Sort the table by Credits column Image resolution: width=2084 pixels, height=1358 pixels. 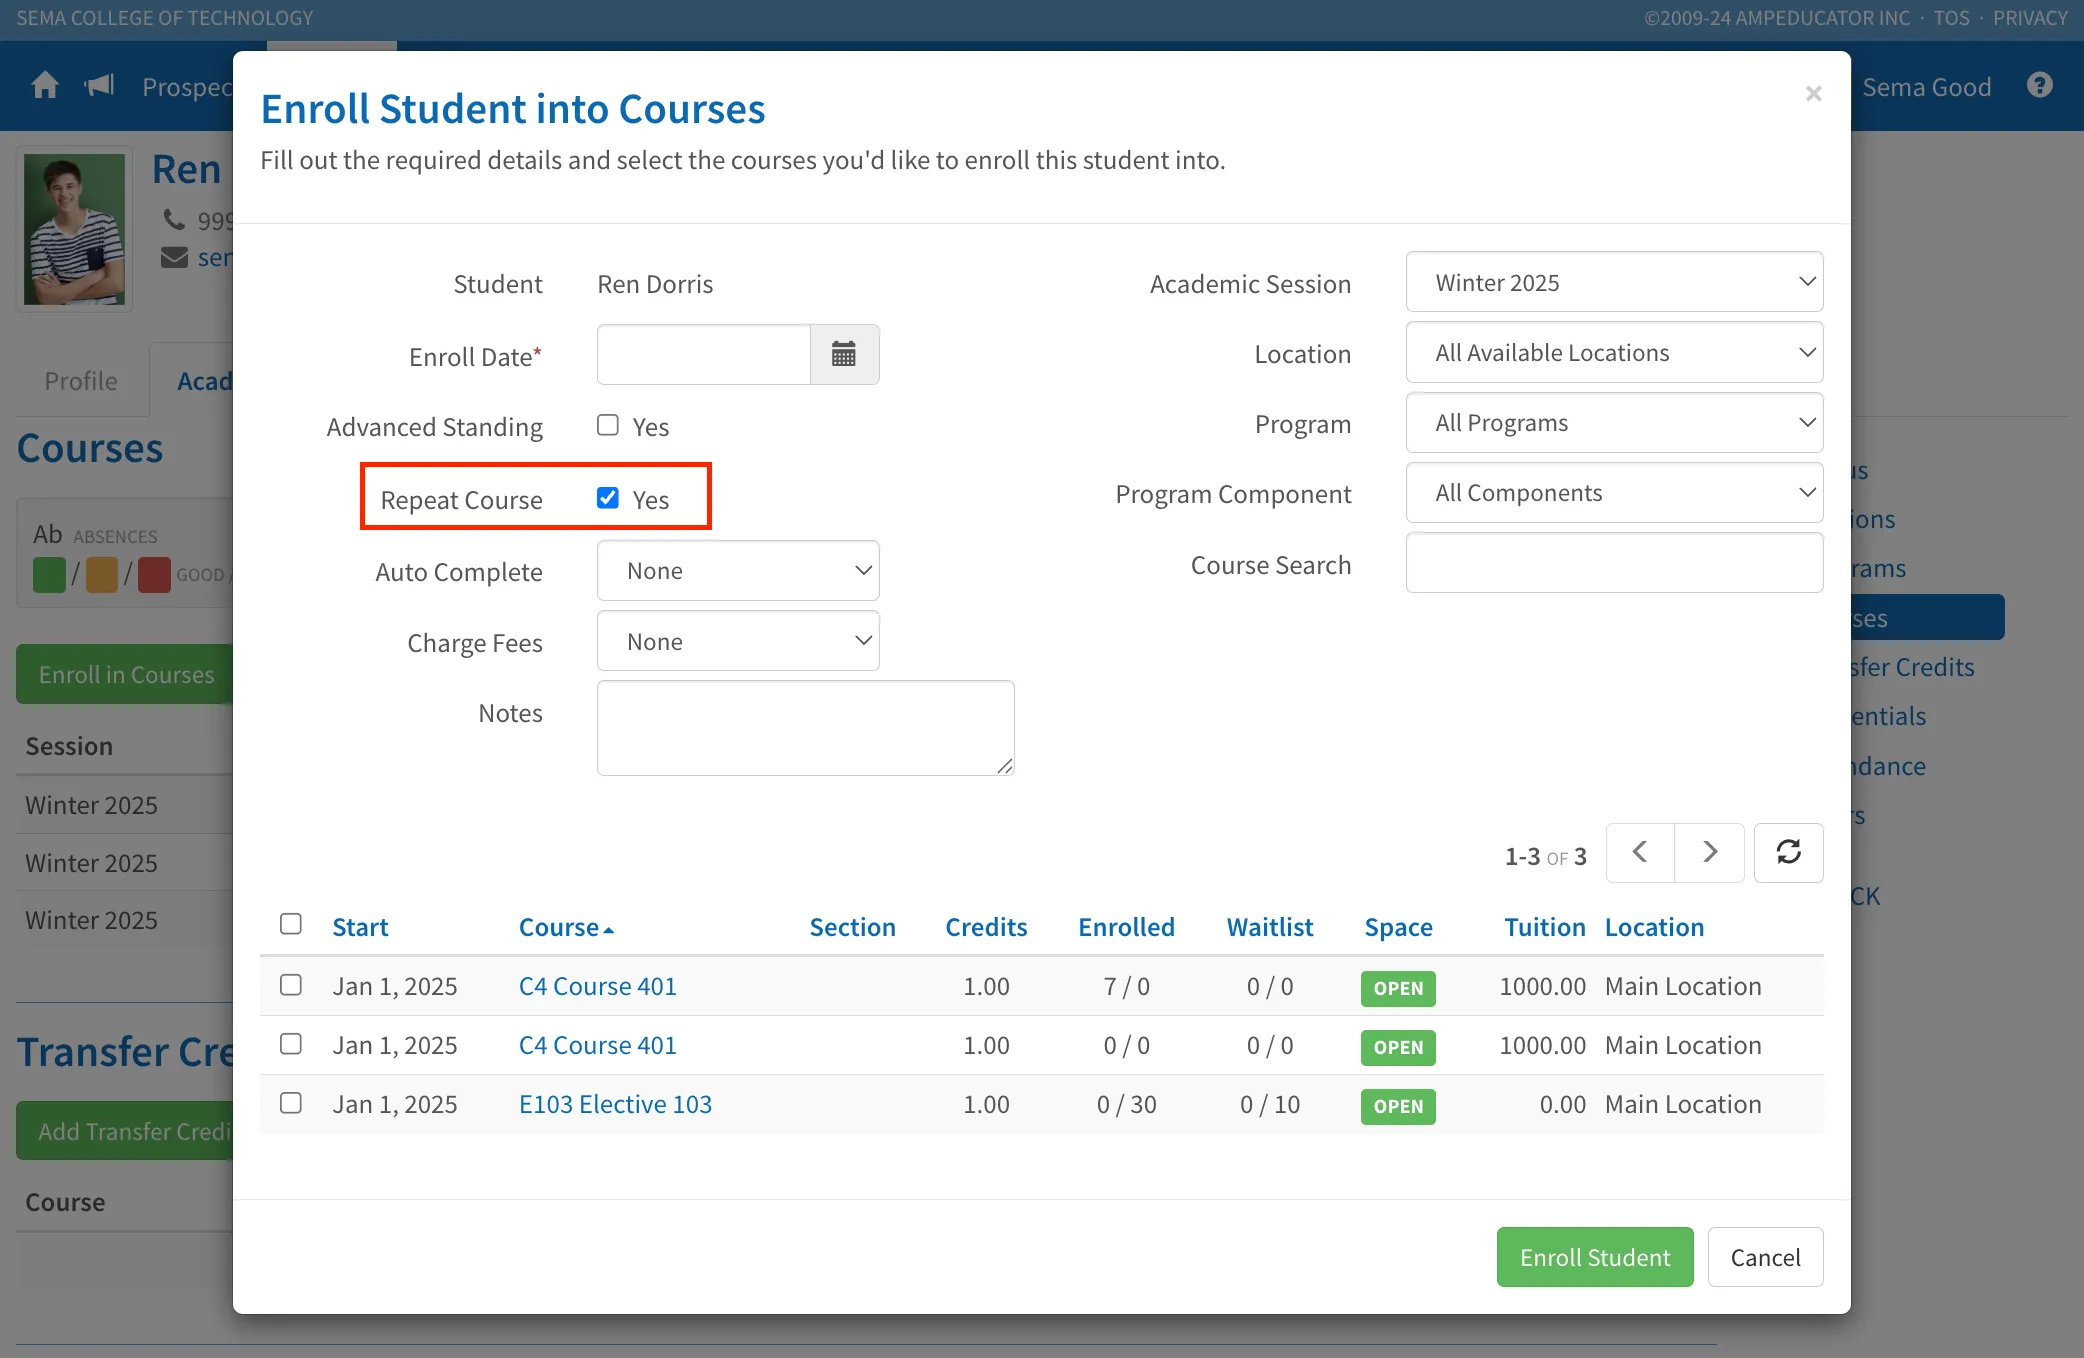pyautogui.click(x=986, y=927)
